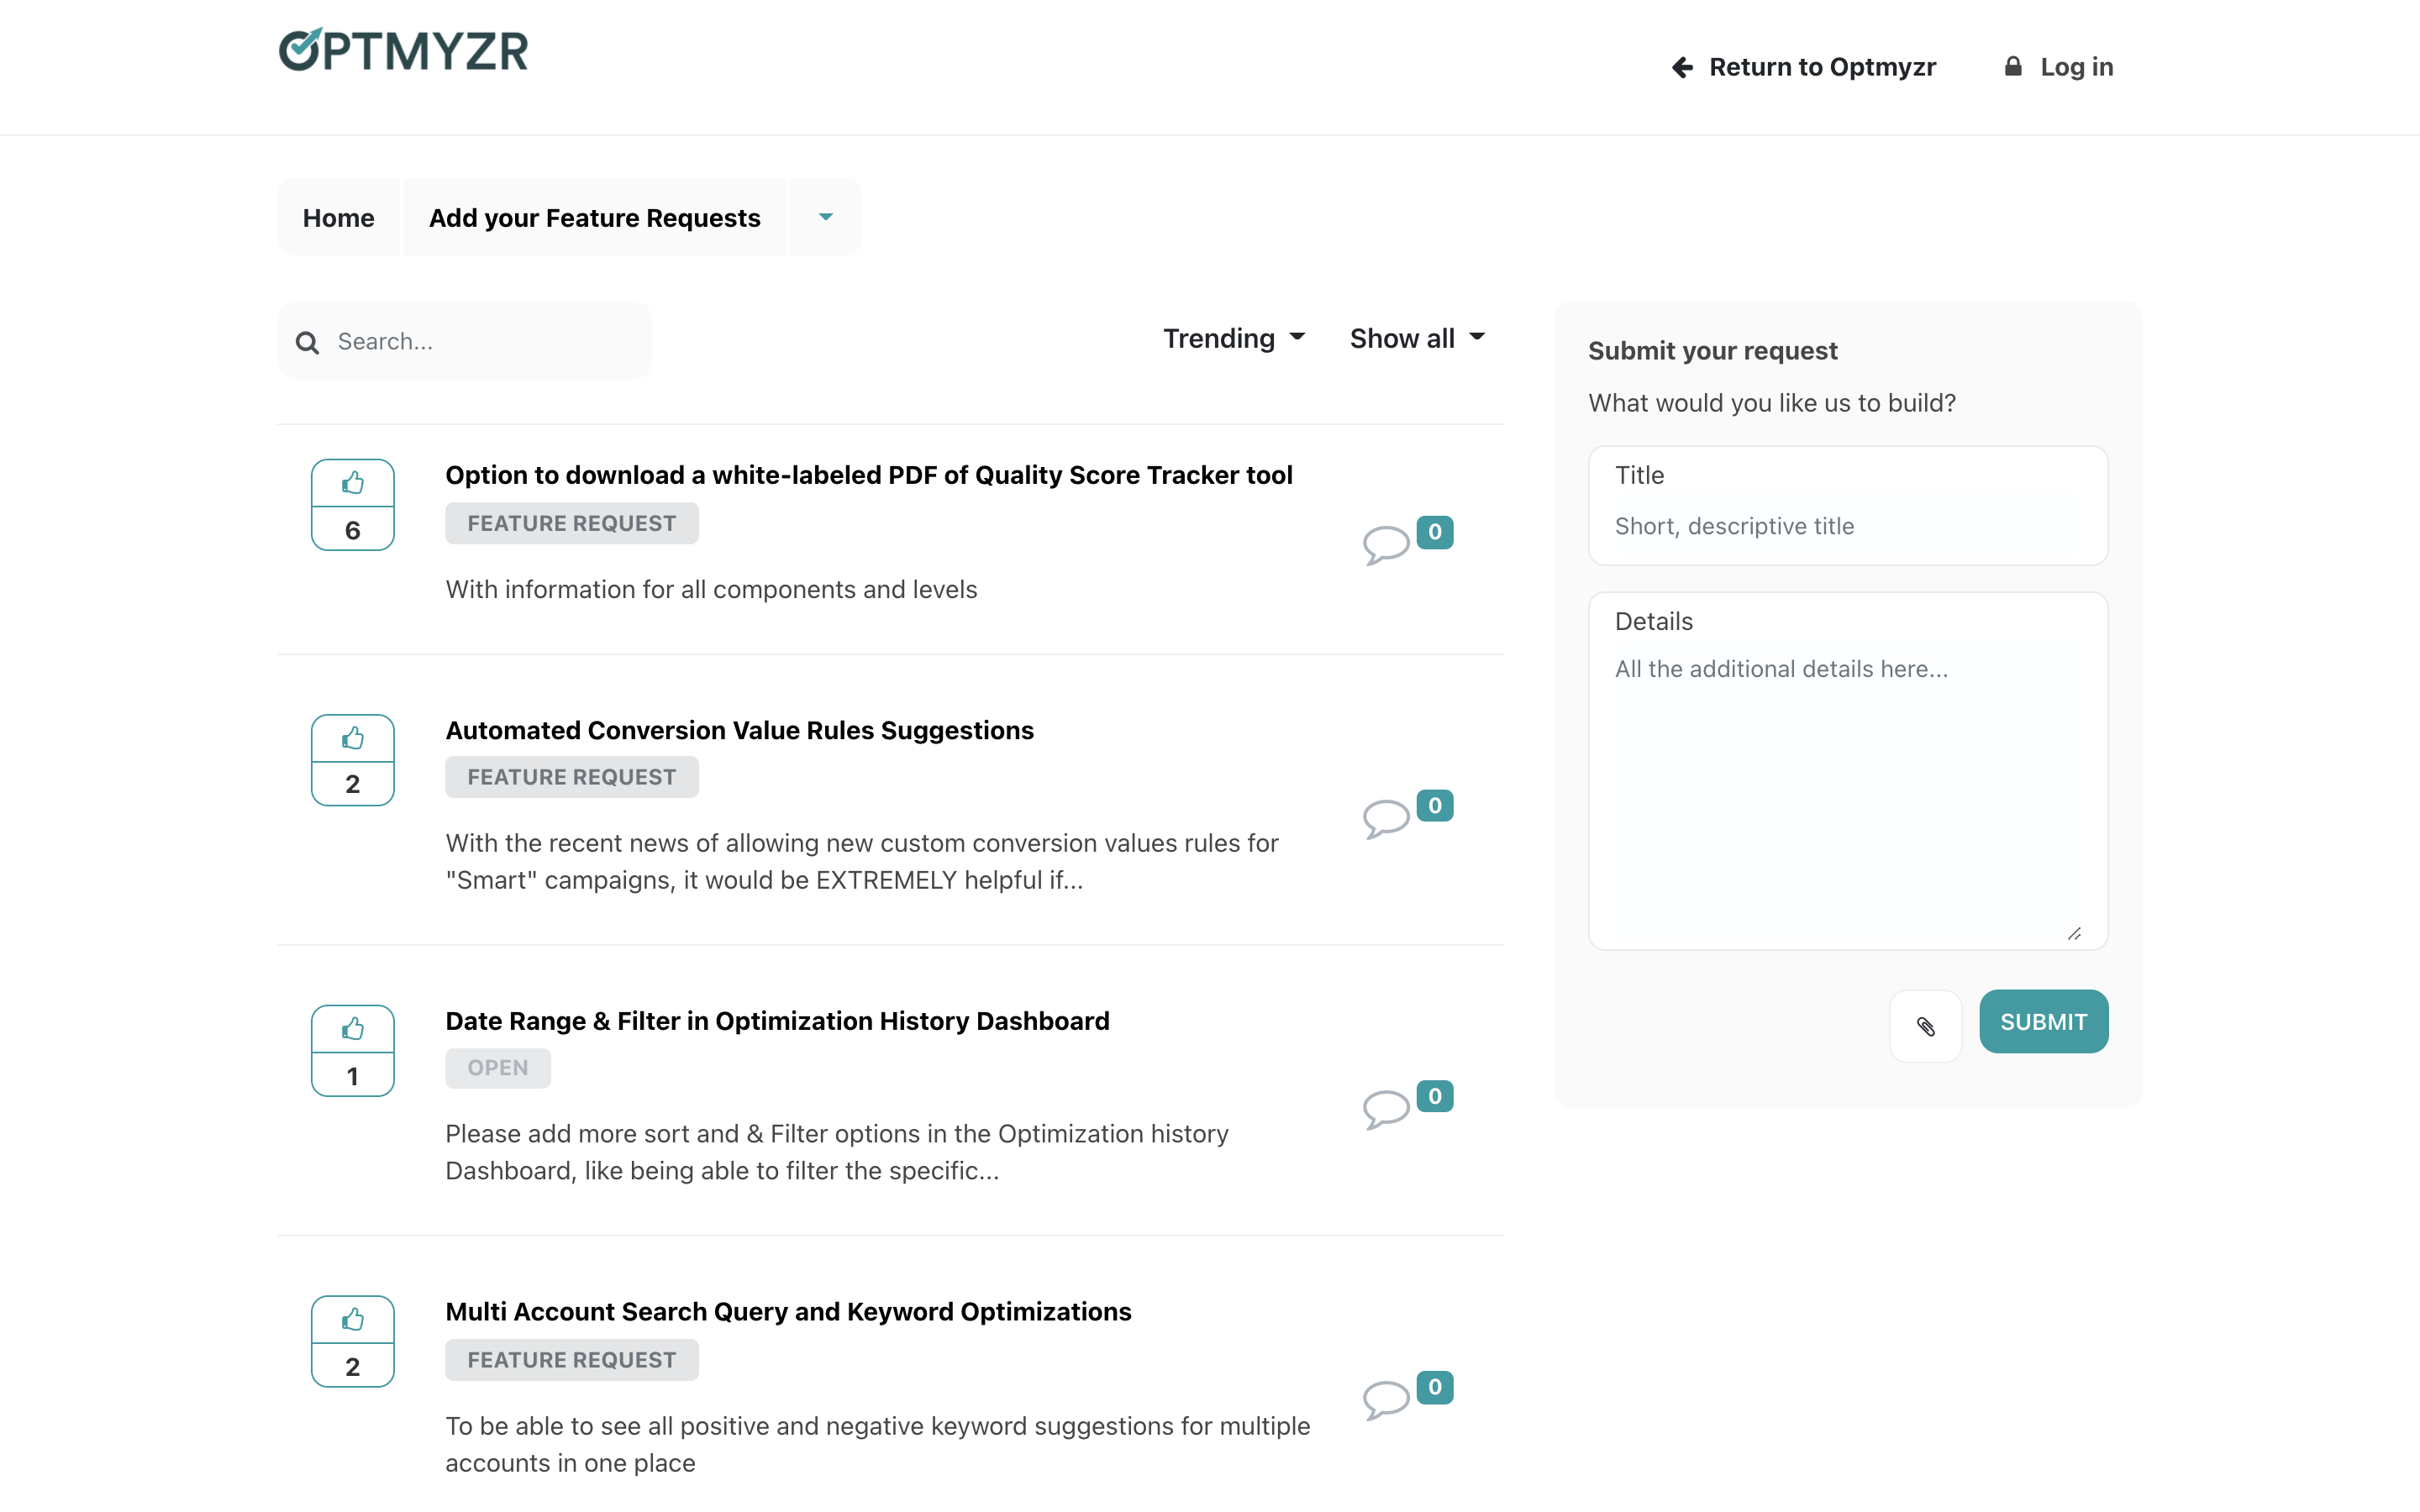This screenshot has height=1512, width=2420.
Task: Upvote the Quality Score Tracker PDF request
Action: click(353, 483)
